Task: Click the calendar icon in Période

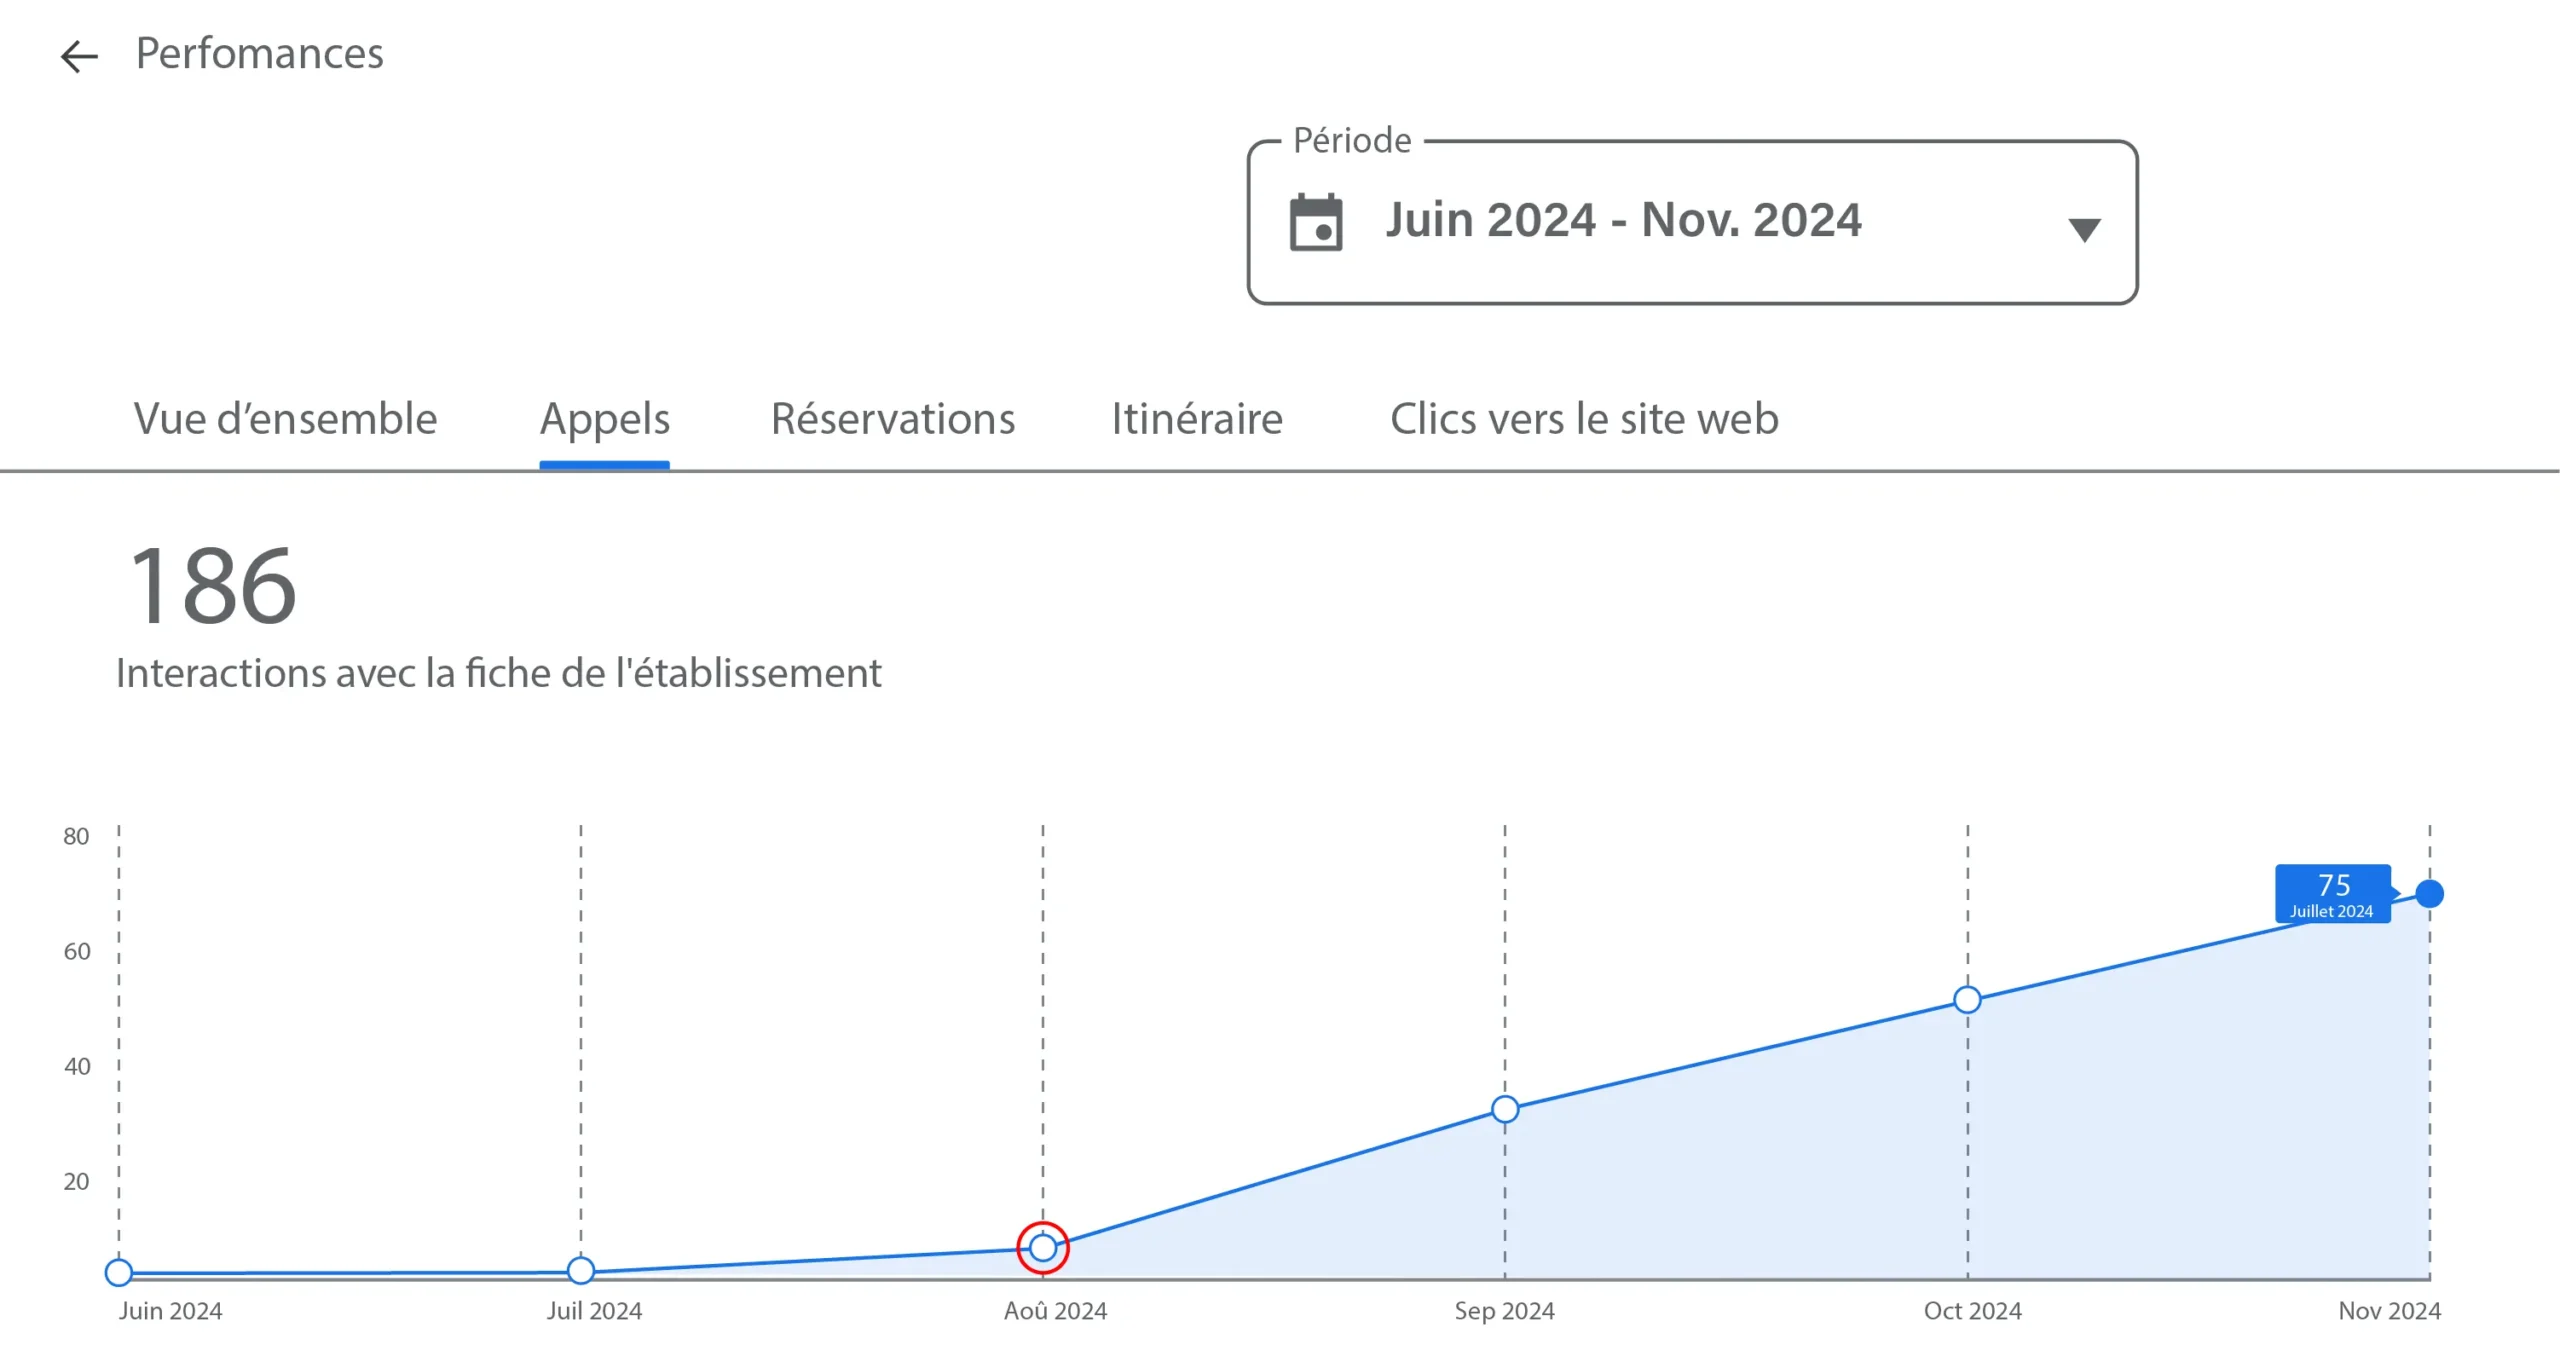Action: pos(1315,222)
